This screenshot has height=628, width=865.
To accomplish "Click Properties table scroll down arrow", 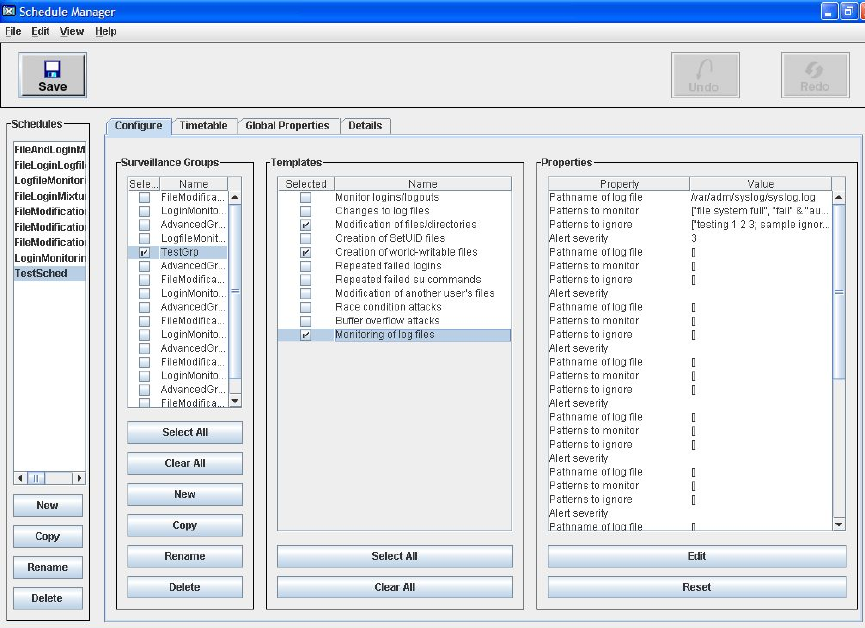I will click(839, 523).
